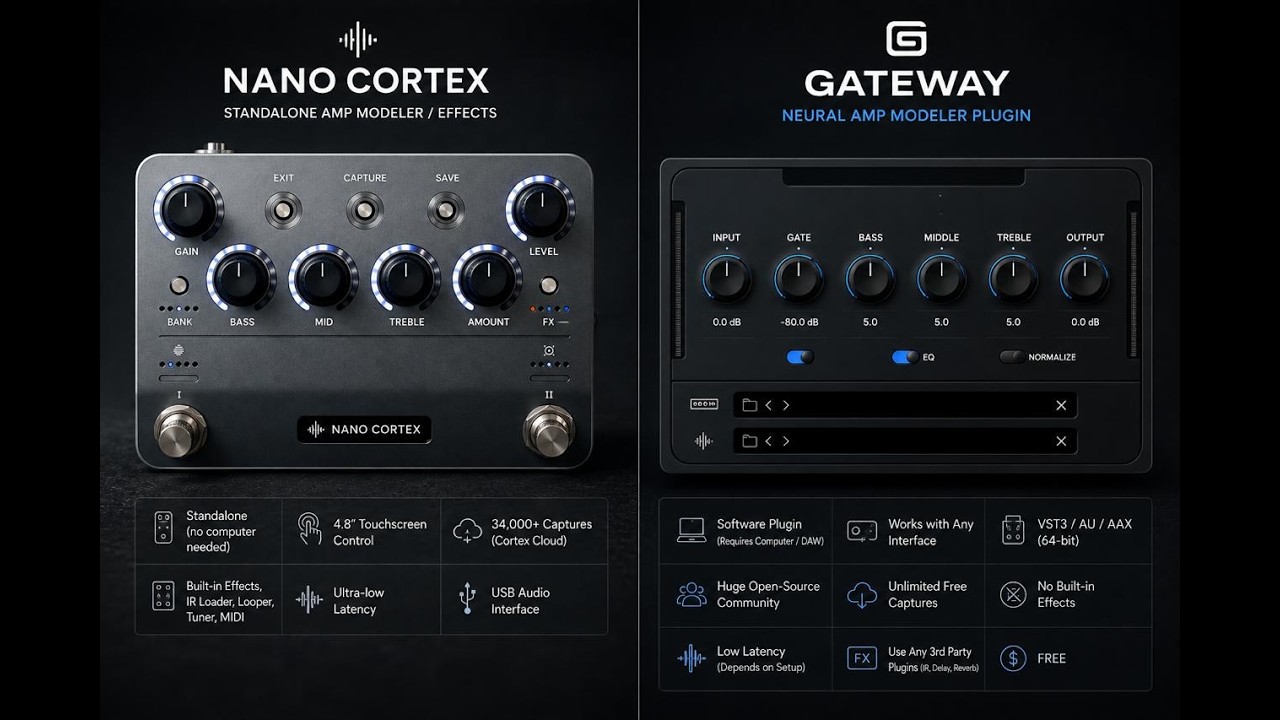Click the FREE dollar sign icon
The height and width of the screenshot is (720, 1280).
click(x=1013, y=658)
